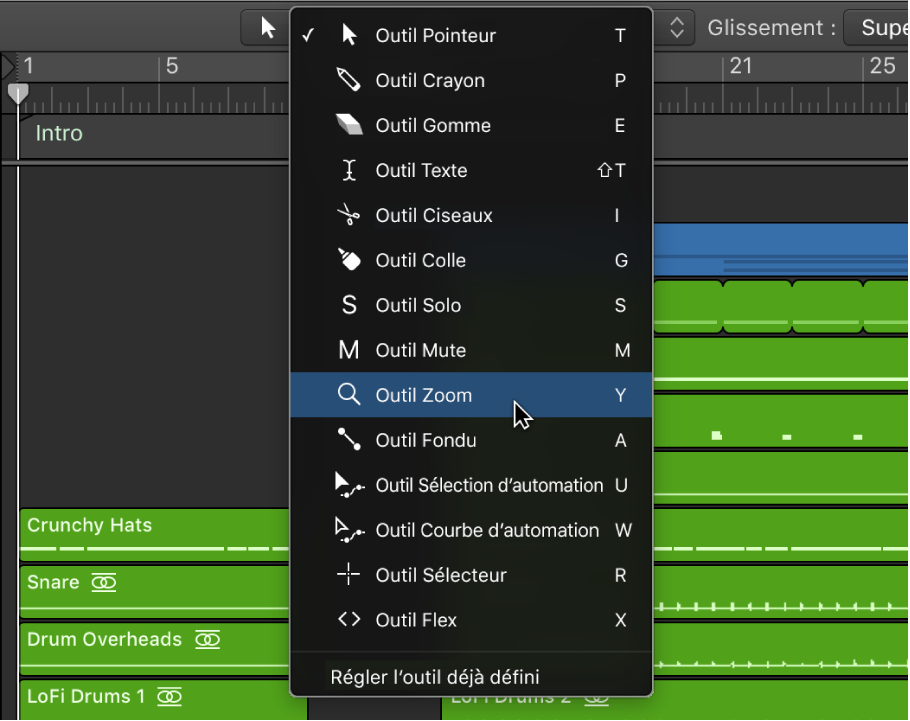Select the Outil Ciseaux scissors icon
Image resolution: width=910 pixels, height=721 pixels.
[348, 215]
